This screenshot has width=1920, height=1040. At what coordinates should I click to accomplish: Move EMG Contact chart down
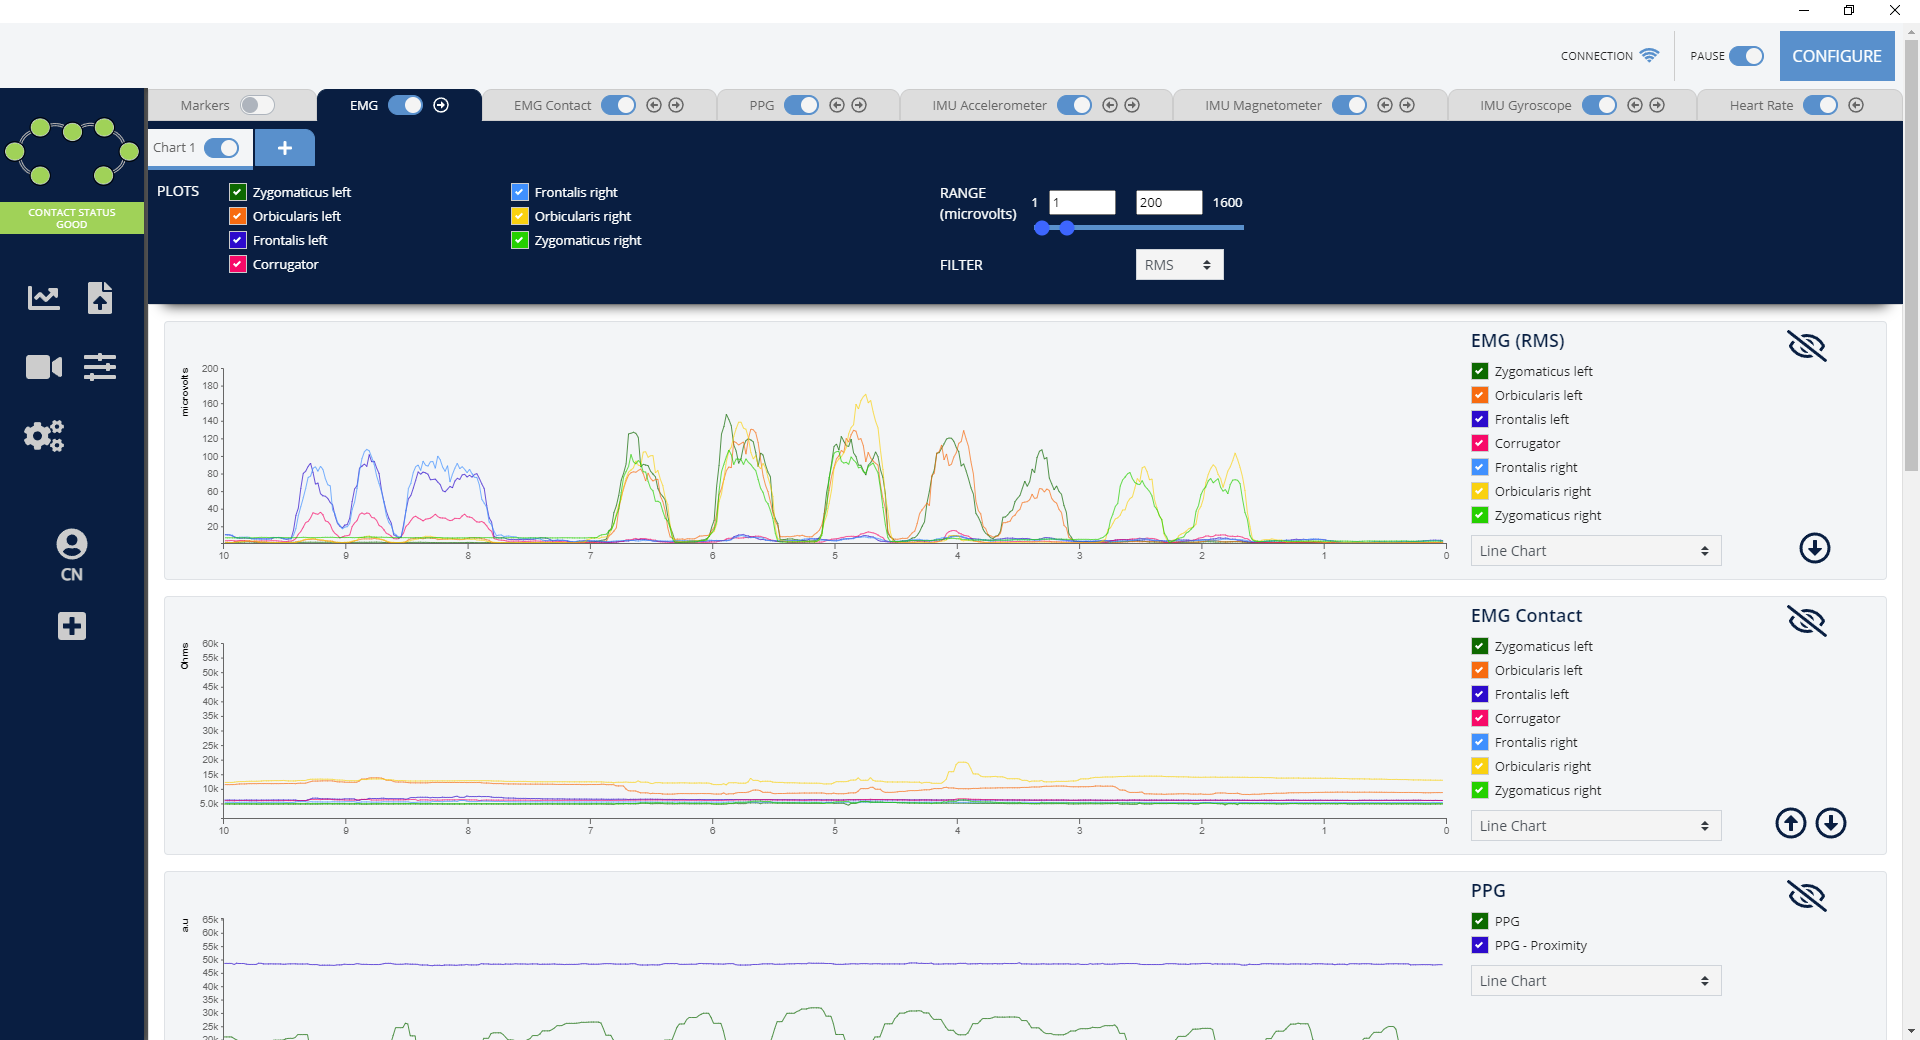click(x=1831, y=823)
